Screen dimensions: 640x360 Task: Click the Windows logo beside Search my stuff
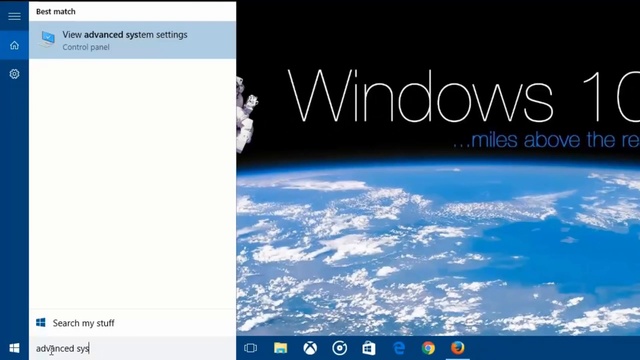pos(41,323)
